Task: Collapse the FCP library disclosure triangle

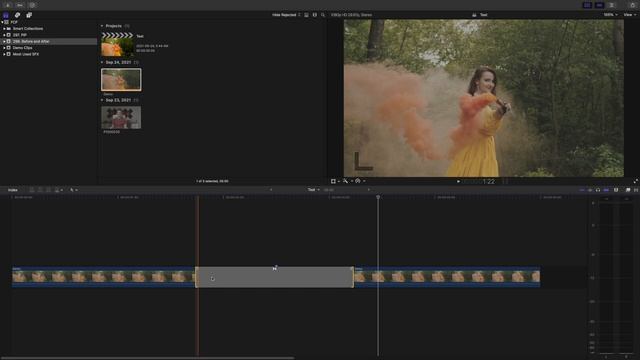Action: tap(2, 22)
